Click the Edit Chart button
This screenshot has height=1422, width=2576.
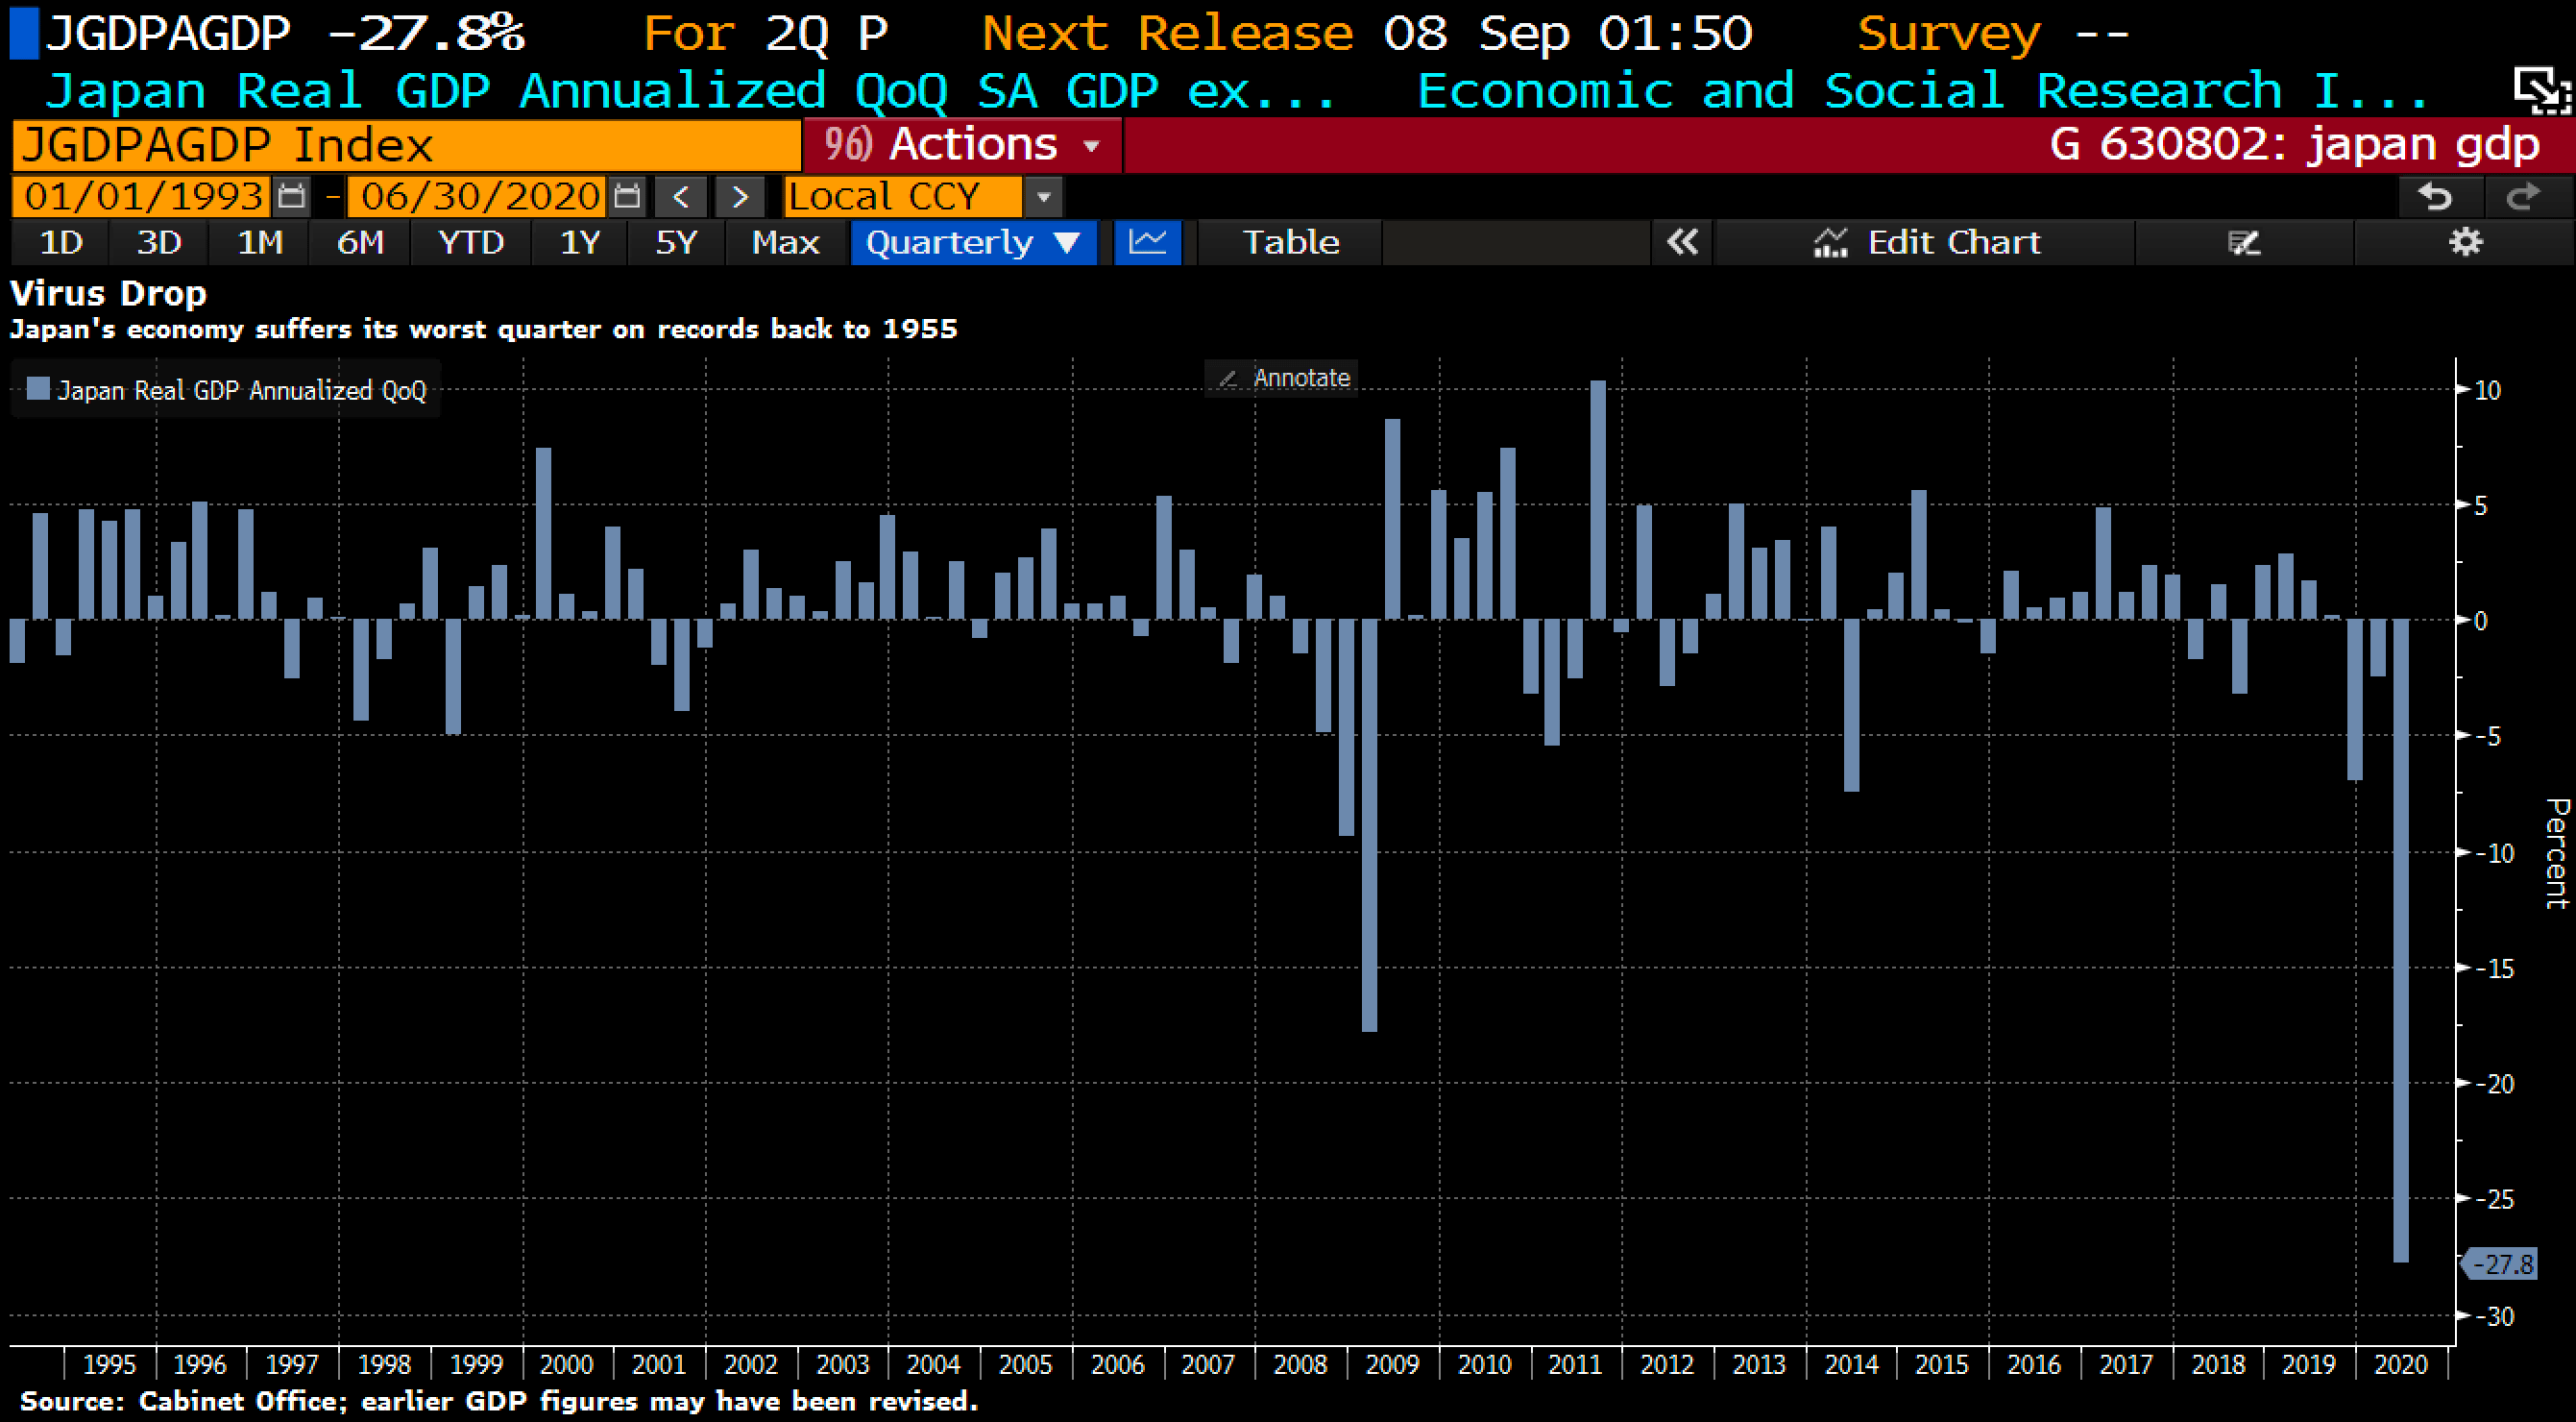1926,243
